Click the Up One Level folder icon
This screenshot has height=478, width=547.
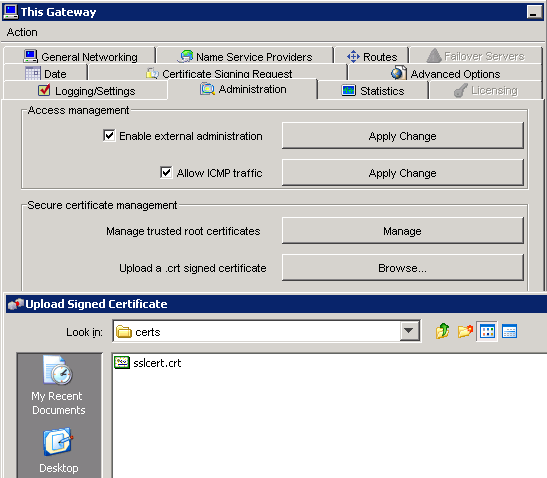pos(442,331)
